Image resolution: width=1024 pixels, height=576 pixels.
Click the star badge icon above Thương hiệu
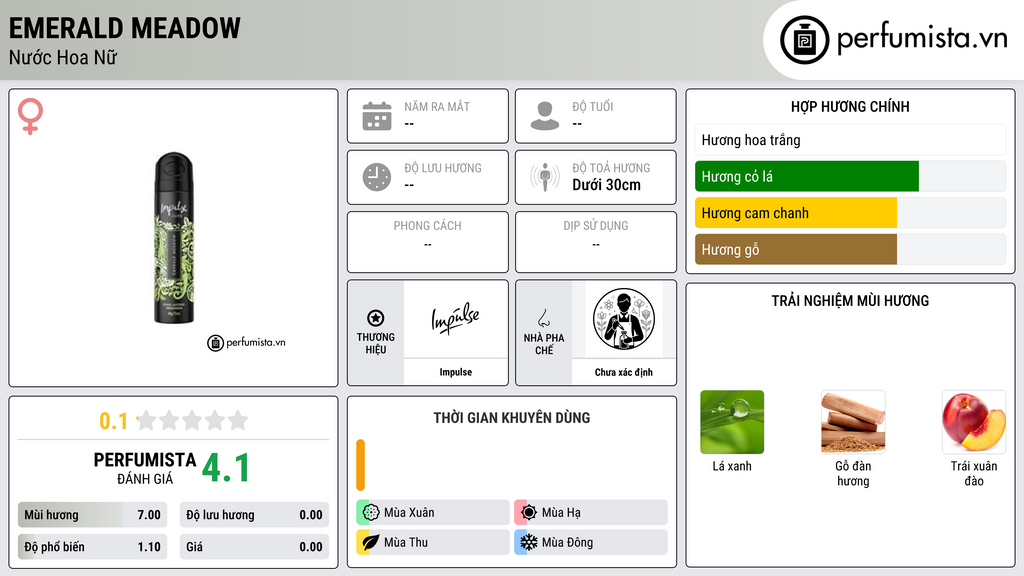point(376,318)
